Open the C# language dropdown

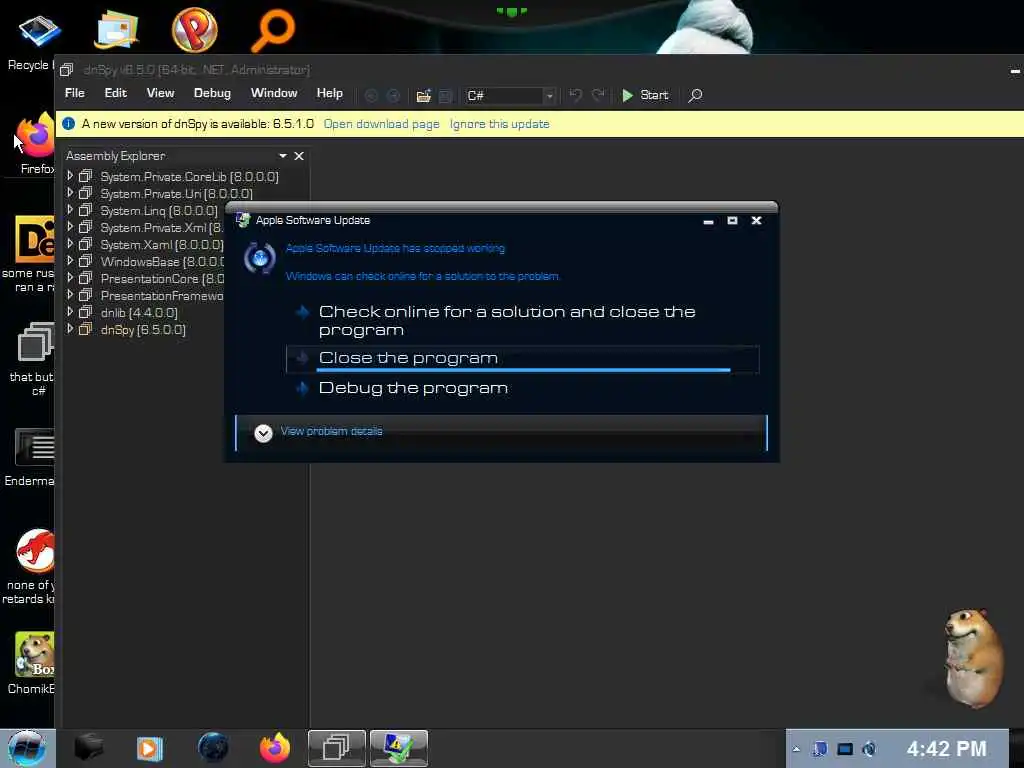click(510, 95)
